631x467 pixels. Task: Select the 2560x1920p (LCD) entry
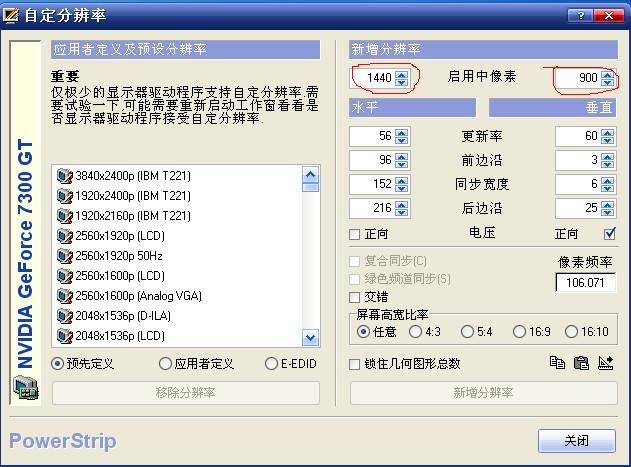click(x=111, y=236)
